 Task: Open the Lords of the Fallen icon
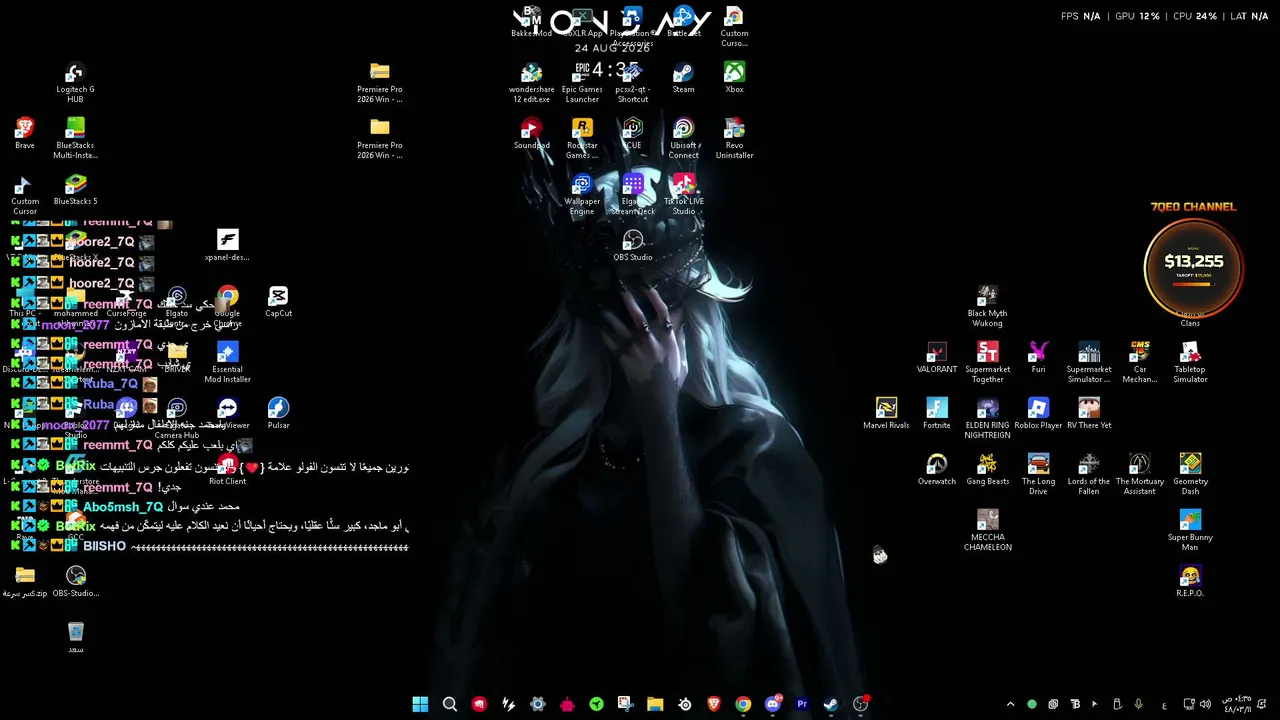coord(1089,475)
